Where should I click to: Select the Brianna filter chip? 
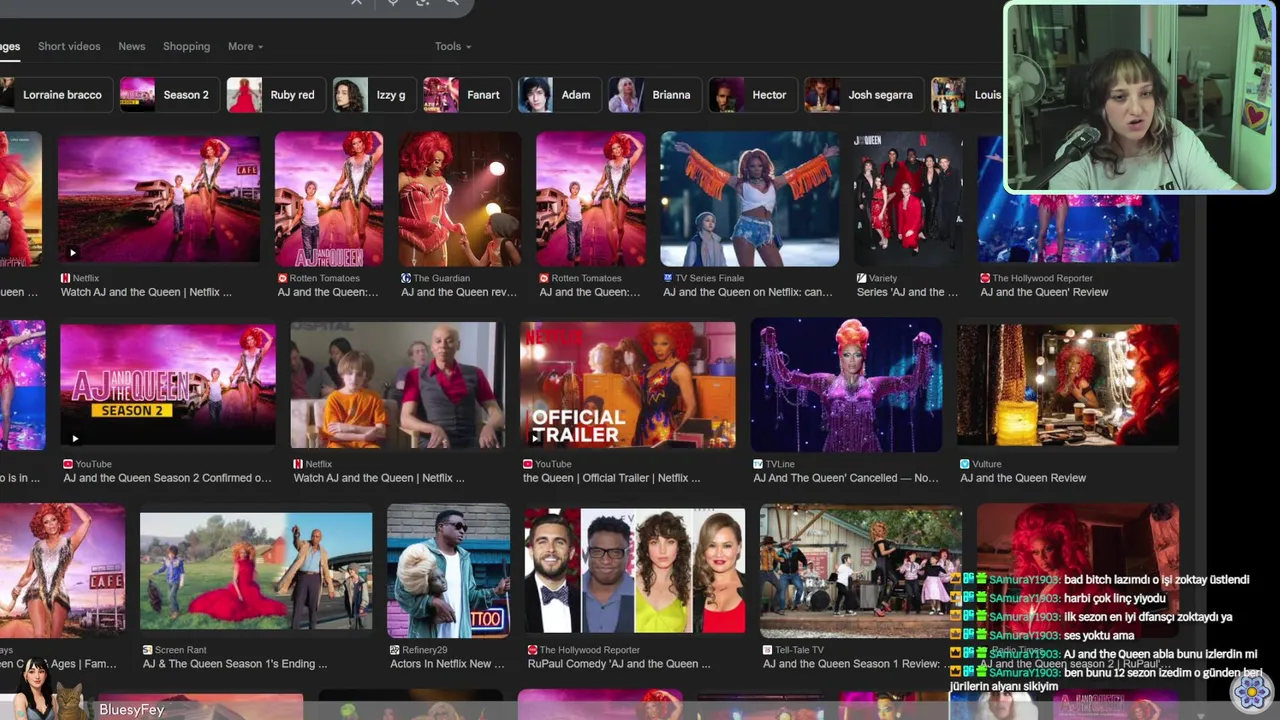click(x=653, y=95)
